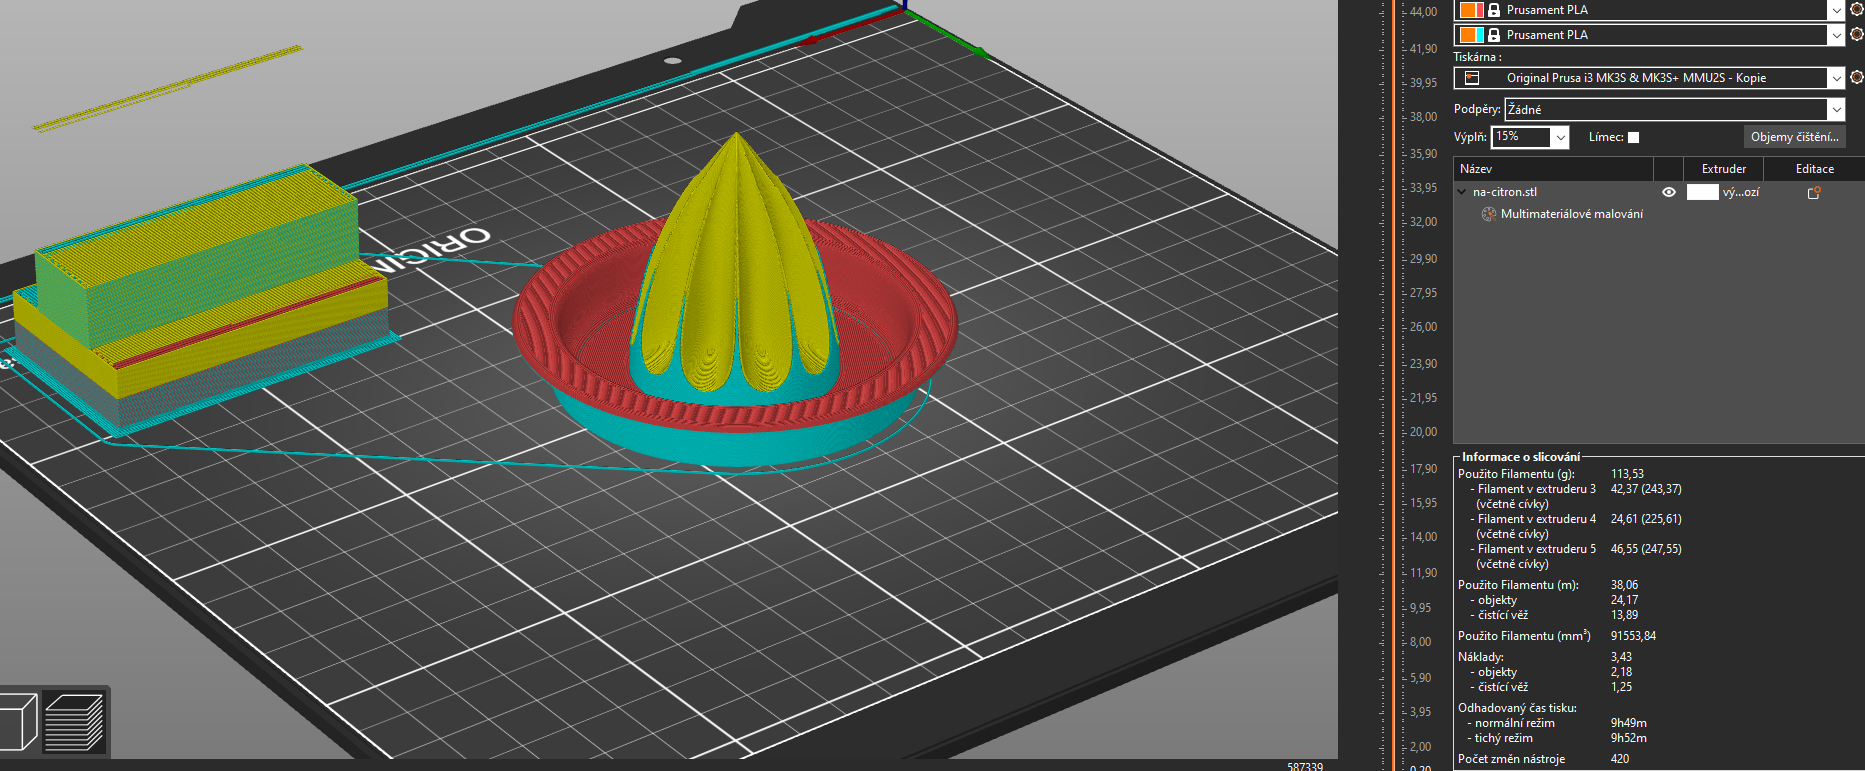Click the total filament weight value 113,53
The height and width of the screenshot is (771, 1865).
tap(1627, 474)
